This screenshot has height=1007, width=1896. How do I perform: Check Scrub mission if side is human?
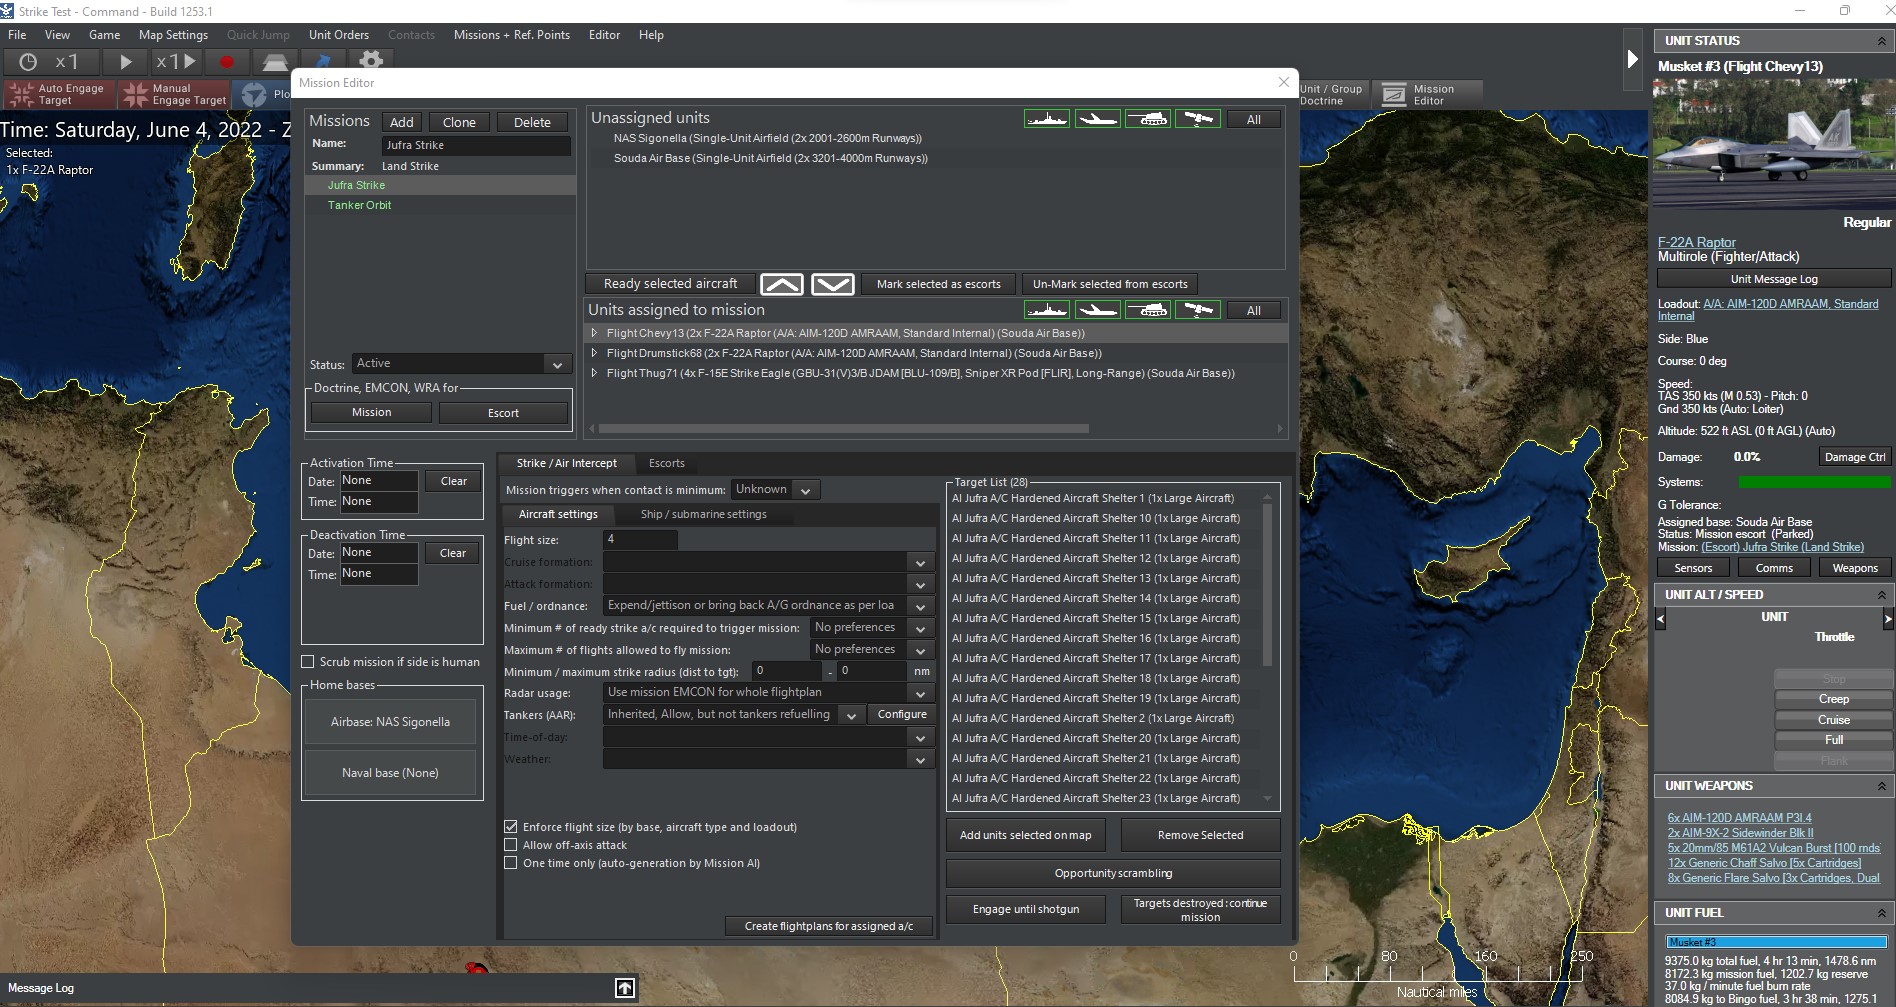click(x=308, y=662)
